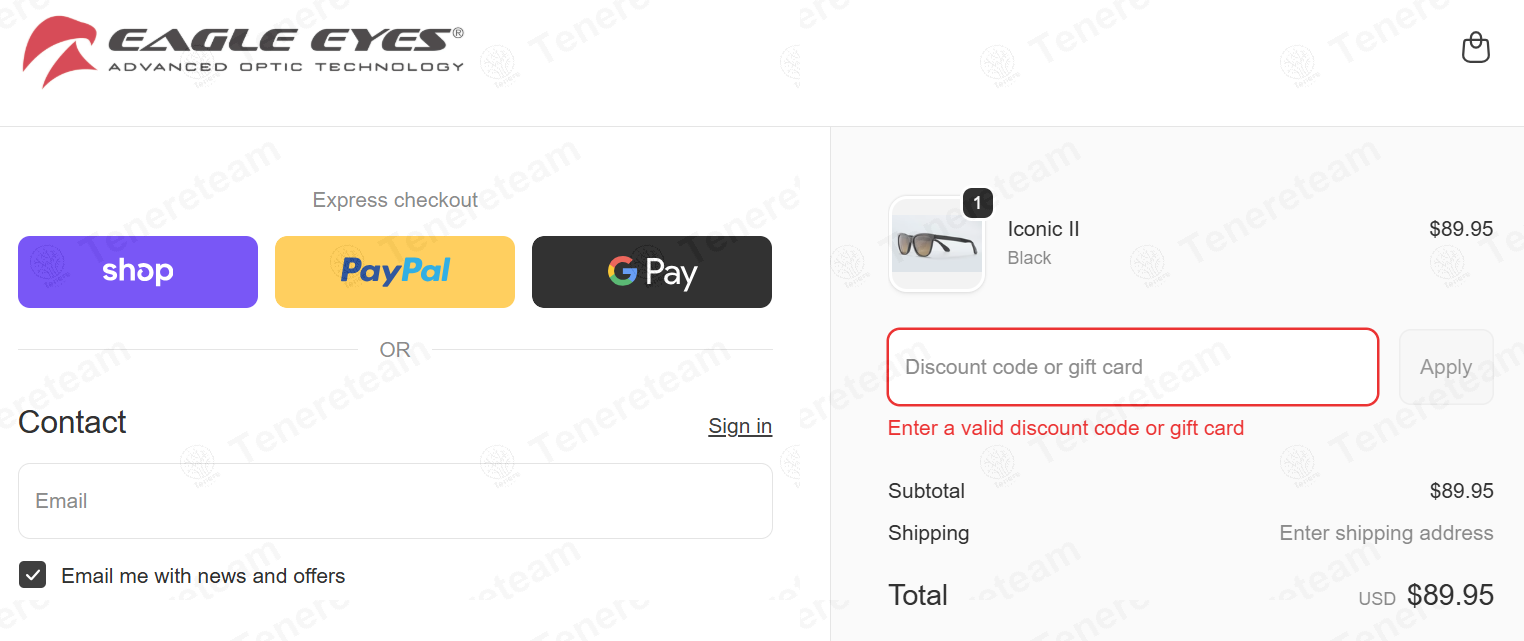
Task: Click the red eagle head logo icon
Action: 59,50
